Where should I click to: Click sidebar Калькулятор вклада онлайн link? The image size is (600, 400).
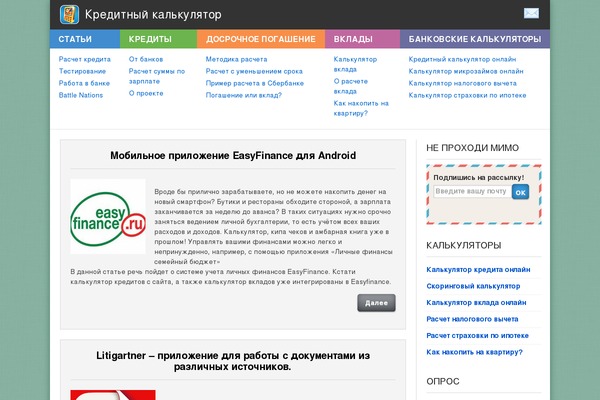click(476, 302)
